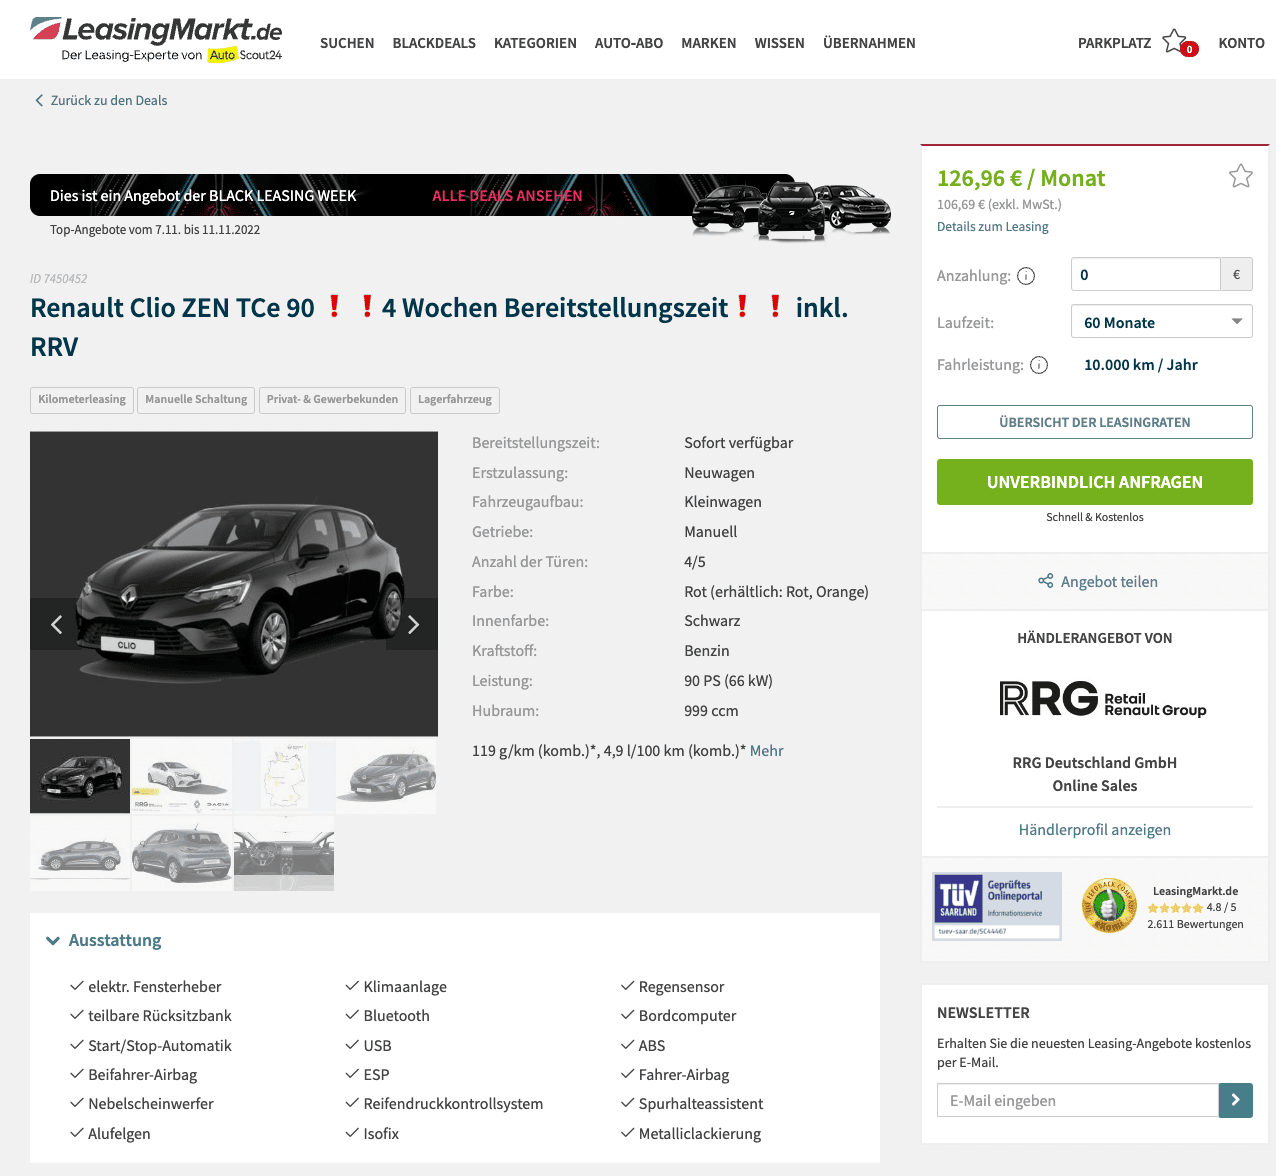Open the eKomi rating seal
Image resolution: width=1276 pixels, height=1176 pixels.
pos(1109,906)
